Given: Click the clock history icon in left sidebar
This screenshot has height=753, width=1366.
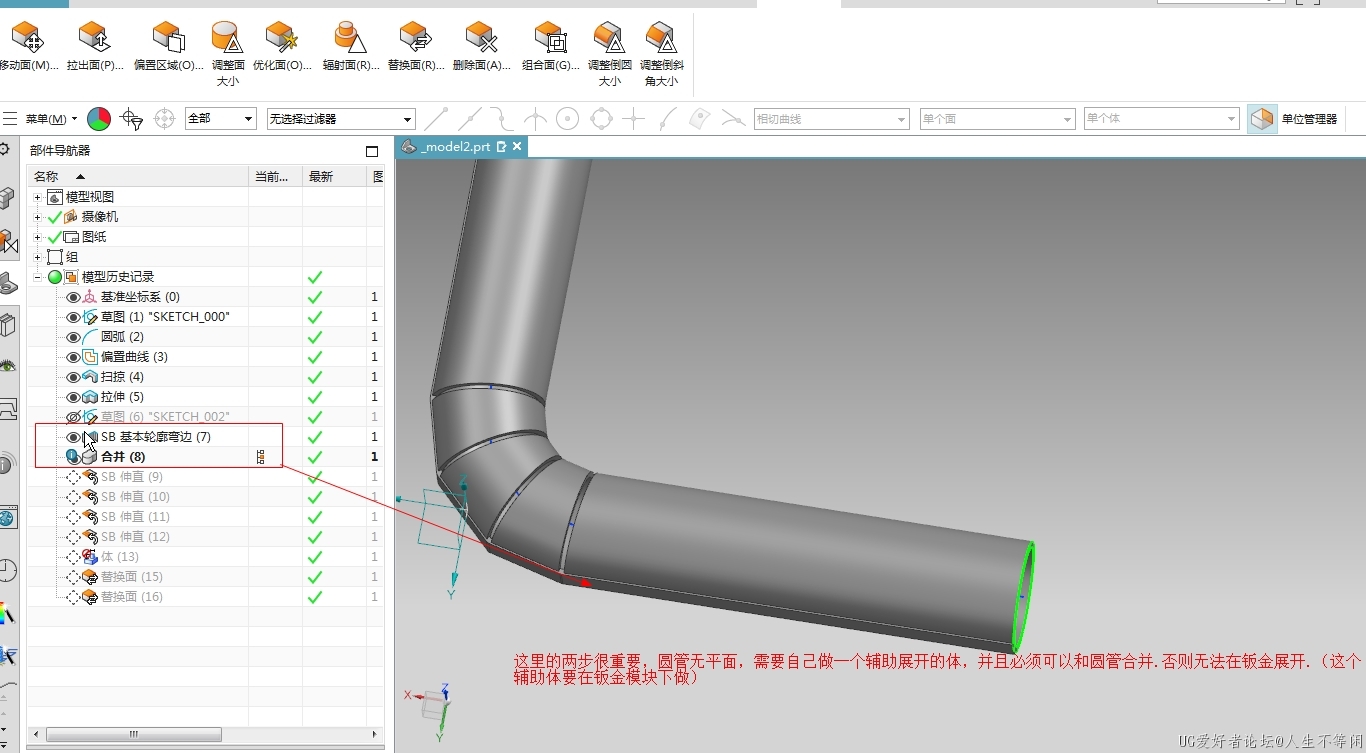Looking at the screenshot, I should coord(8,571).
